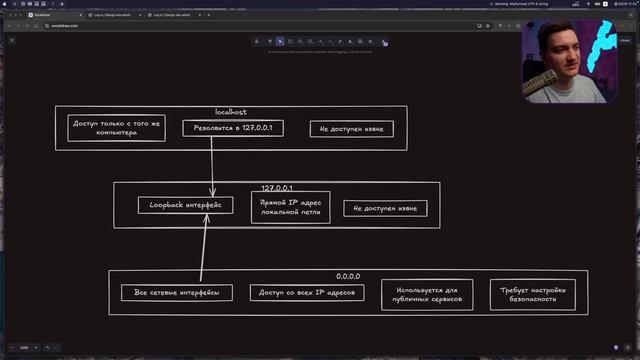Select the 'Прямой IP адрес локальной петли' box
640x360 pixels.
click(x=291, y=207)
